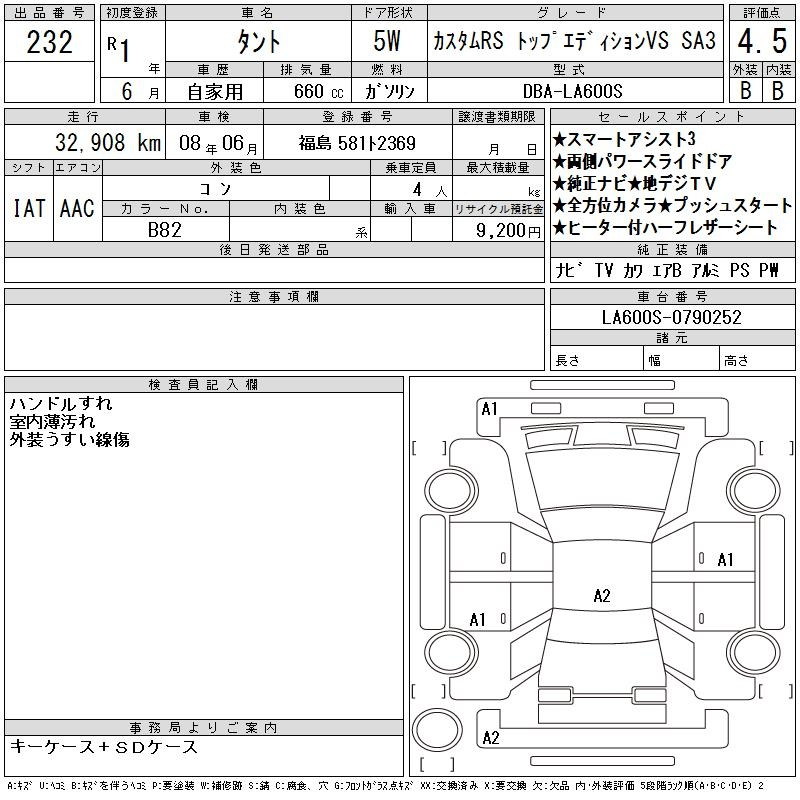Click the first registration month 6月

[x=139, y=91]
